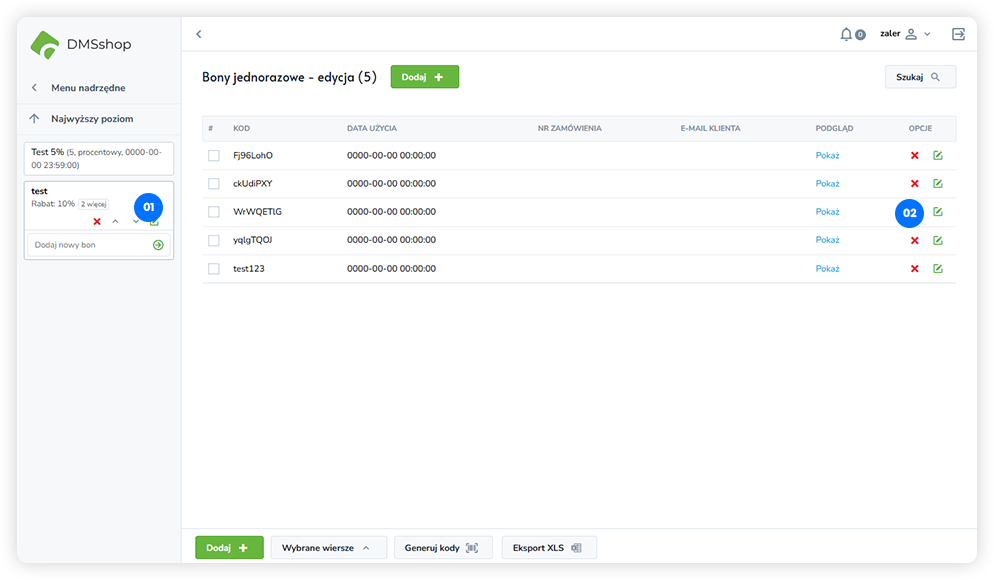Open the notifications bell
Viewport: 994px width, 580px height.
pos(847,34)
